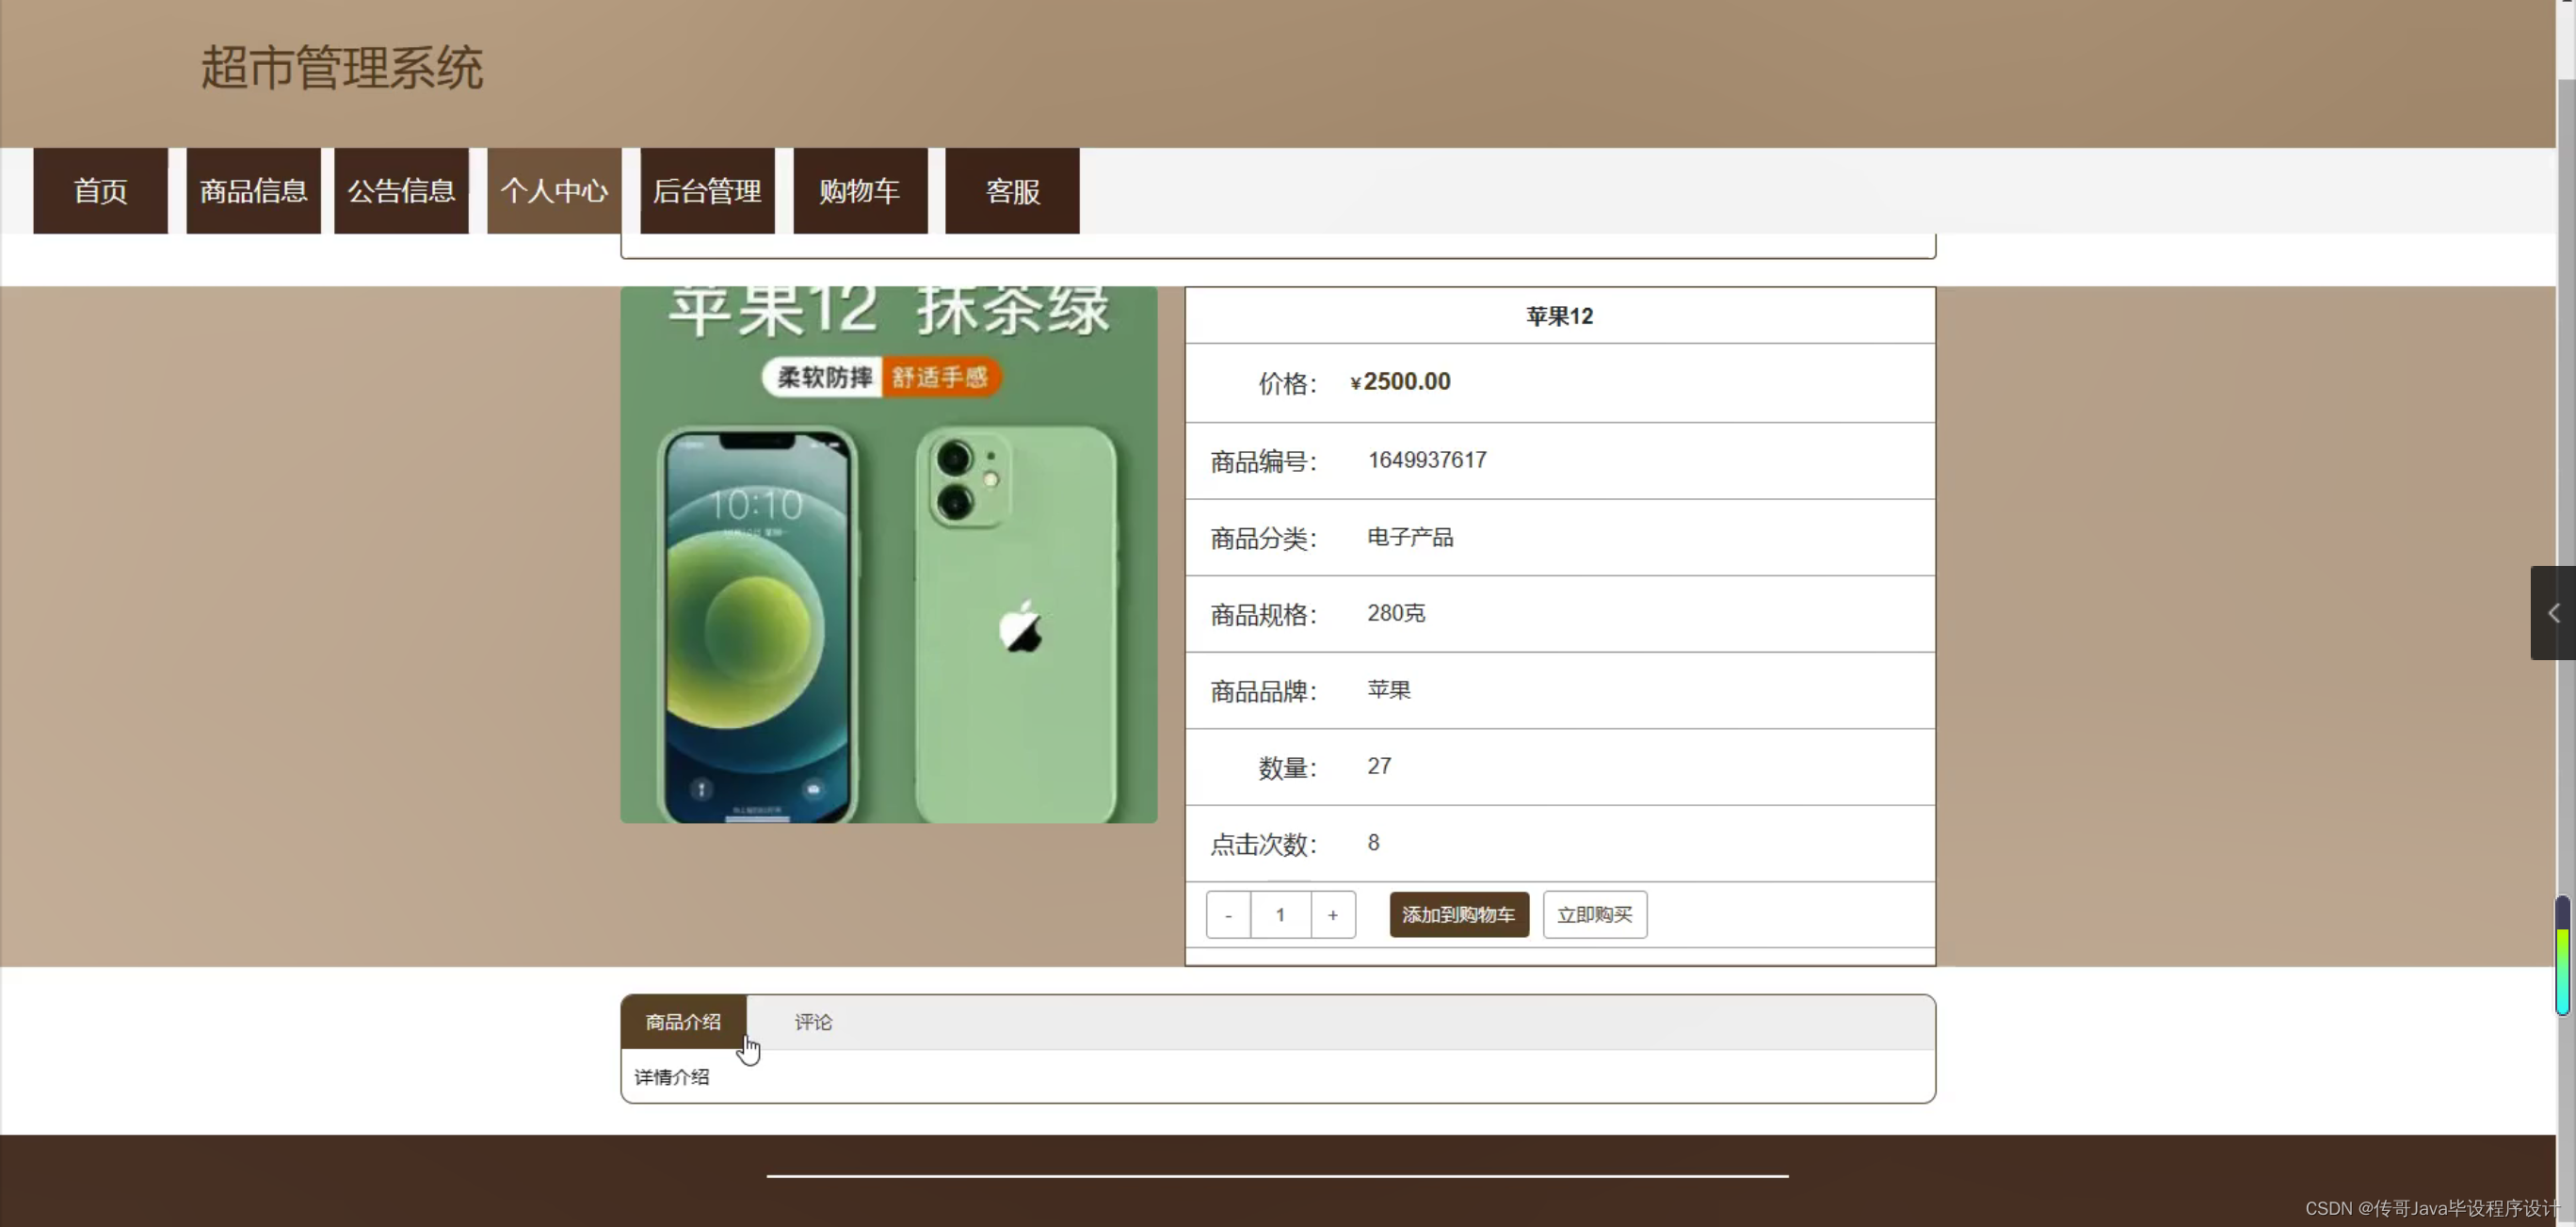Click 添加到购物车 add-to-cart button
Image resolution: width=2576 pixels, height=1227 pixels.
click(x=1458, y=915)
